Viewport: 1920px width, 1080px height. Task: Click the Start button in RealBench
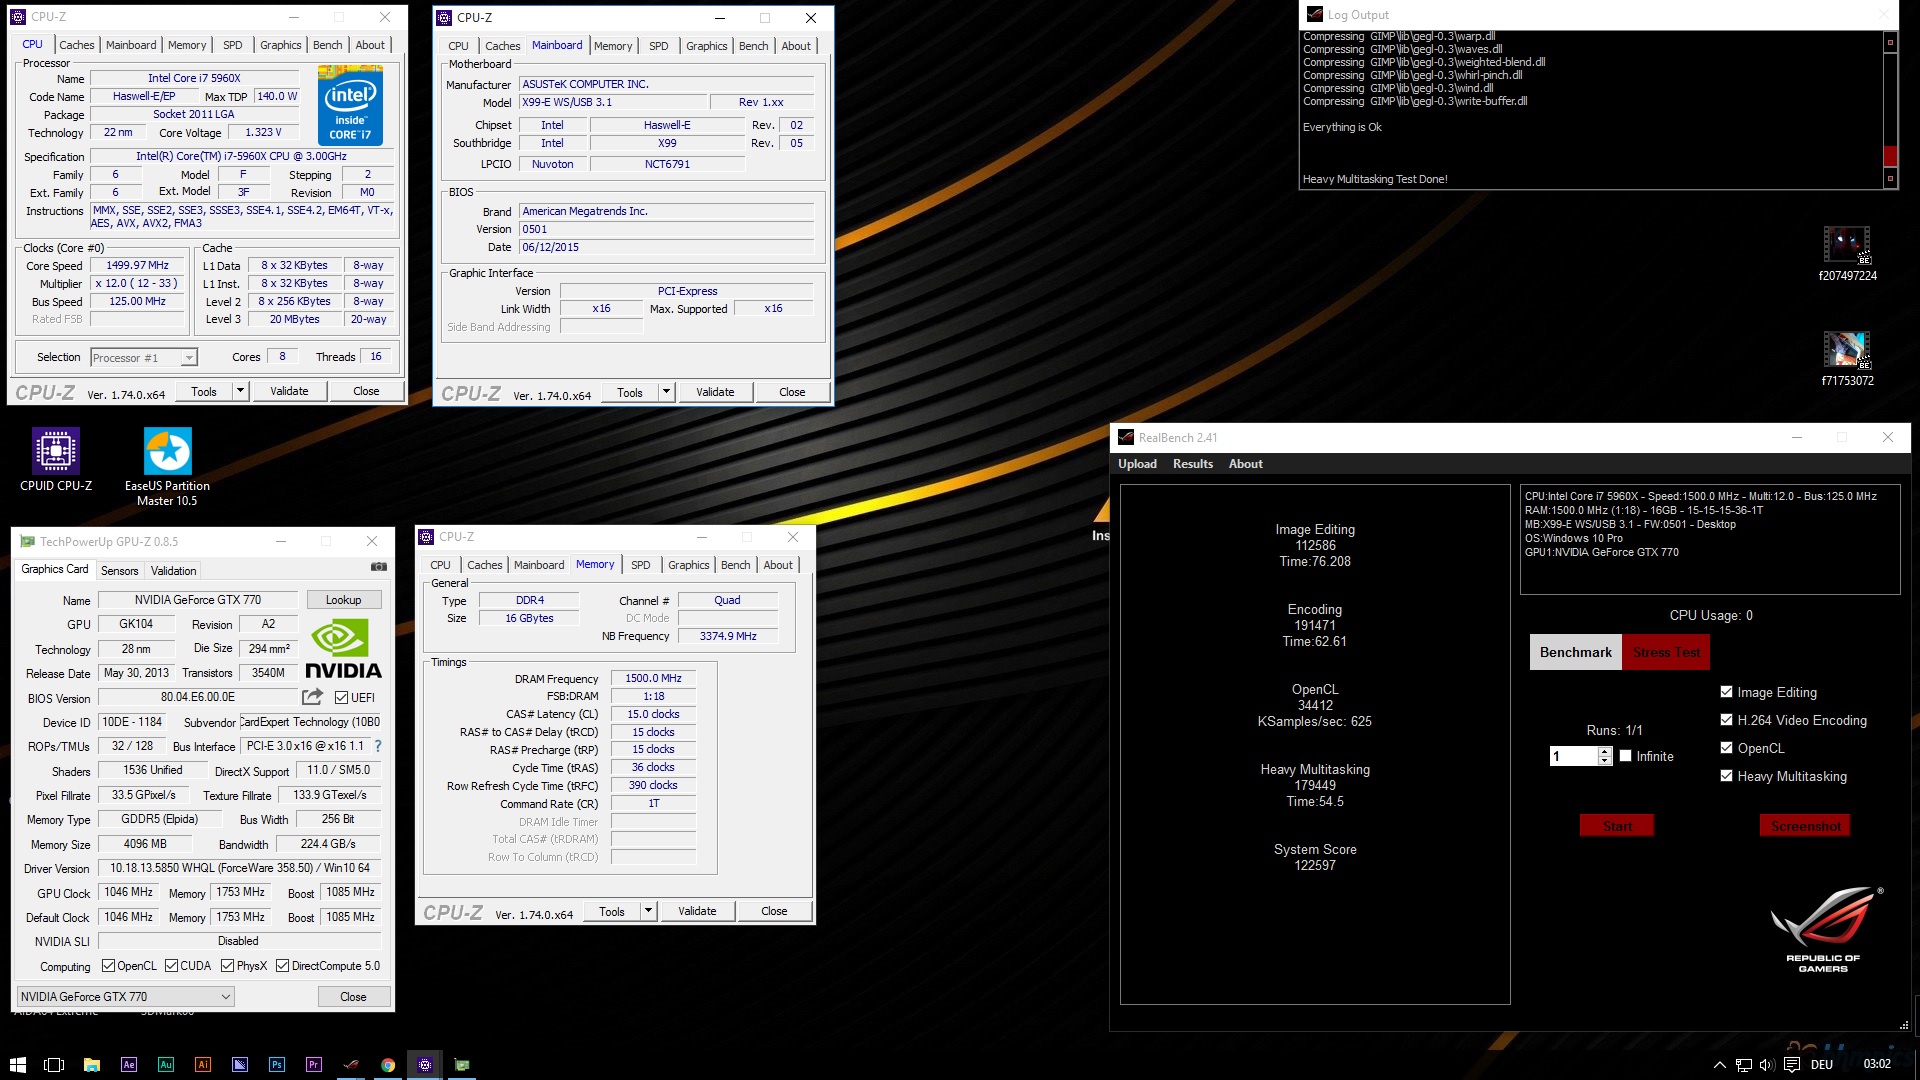pos(1617,826)
